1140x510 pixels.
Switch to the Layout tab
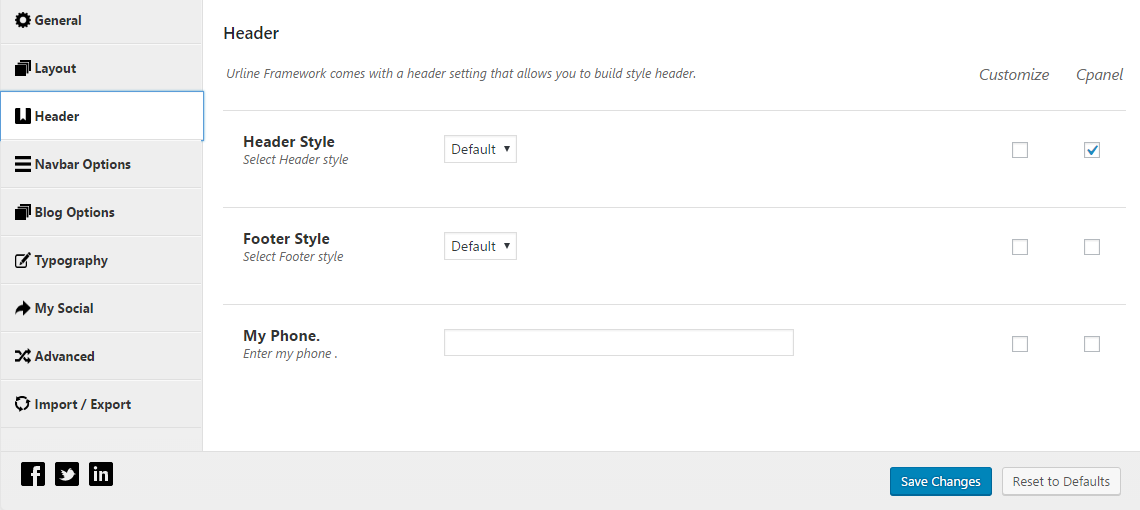click(101, 68)
